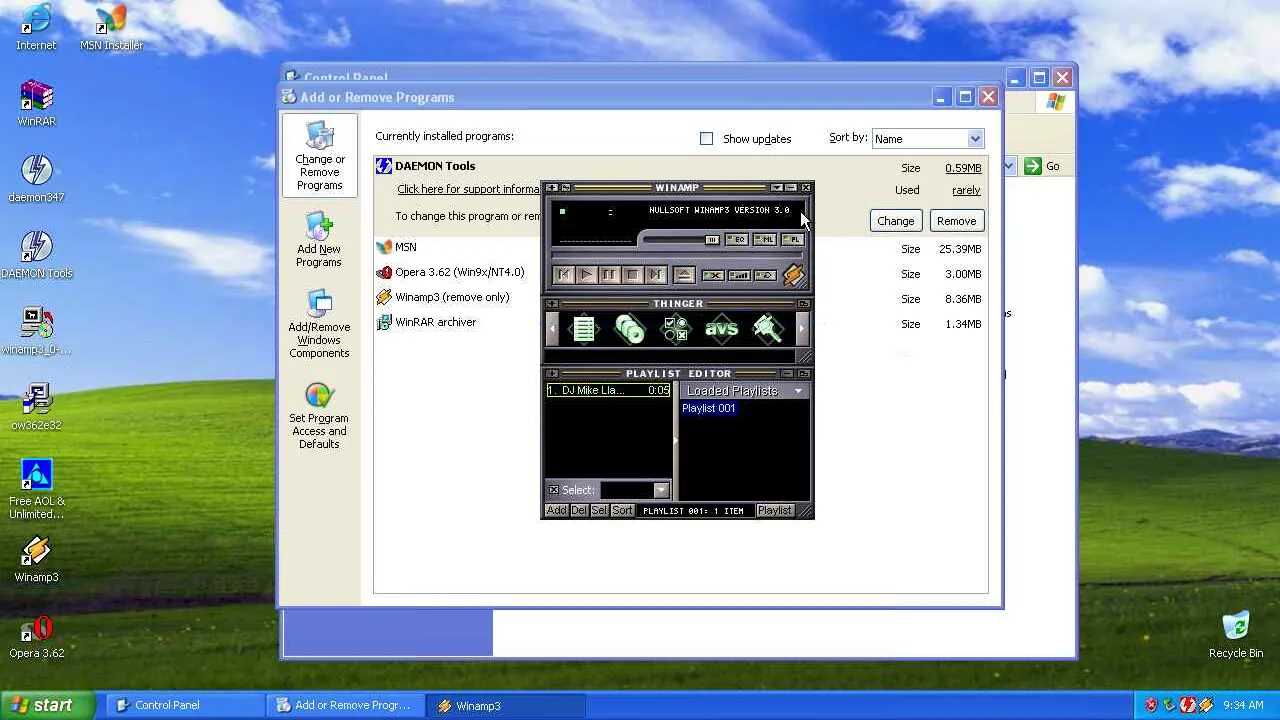Open the Windows start menu
Viewport: 1280px width, 720px height.
point(48,705)
